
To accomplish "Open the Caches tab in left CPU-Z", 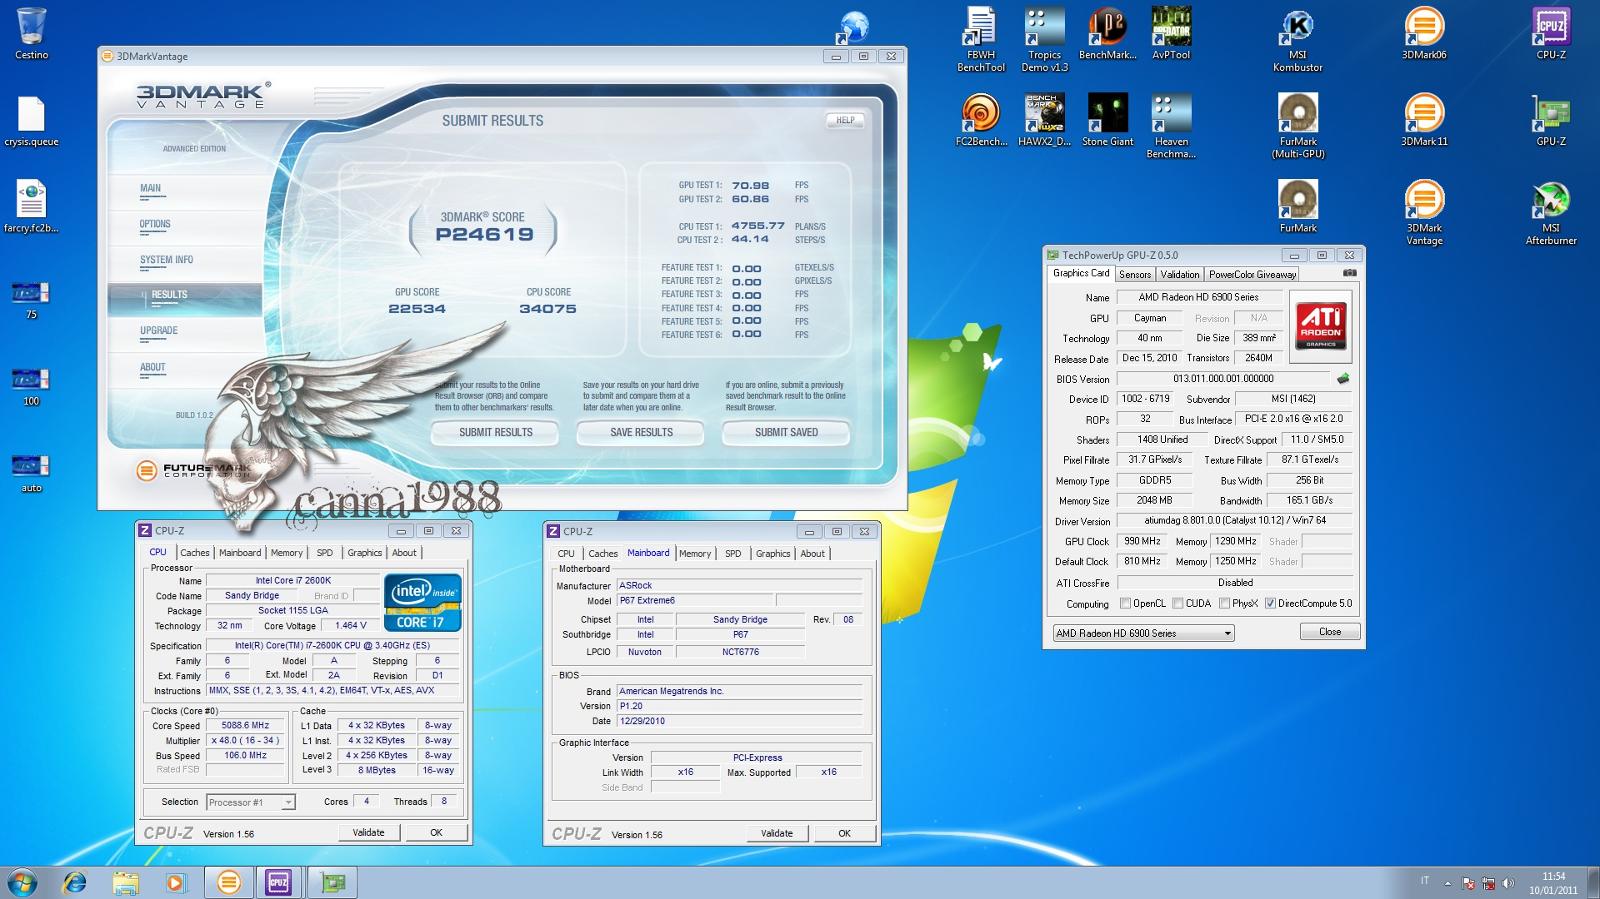I will [x=195, y=552].
